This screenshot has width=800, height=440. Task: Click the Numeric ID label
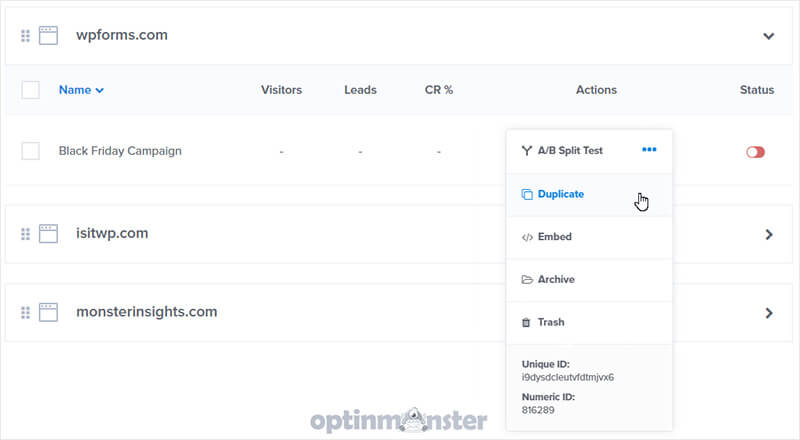coord(548,397)
